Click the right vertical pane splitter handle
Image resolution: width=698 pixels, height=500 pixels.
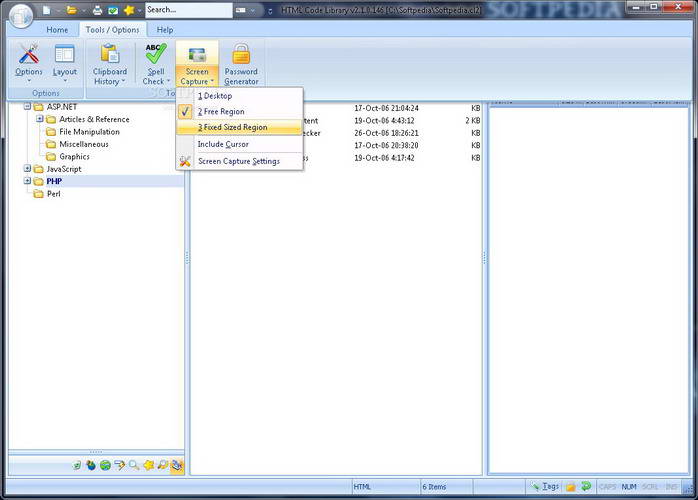tap(485, 257)
